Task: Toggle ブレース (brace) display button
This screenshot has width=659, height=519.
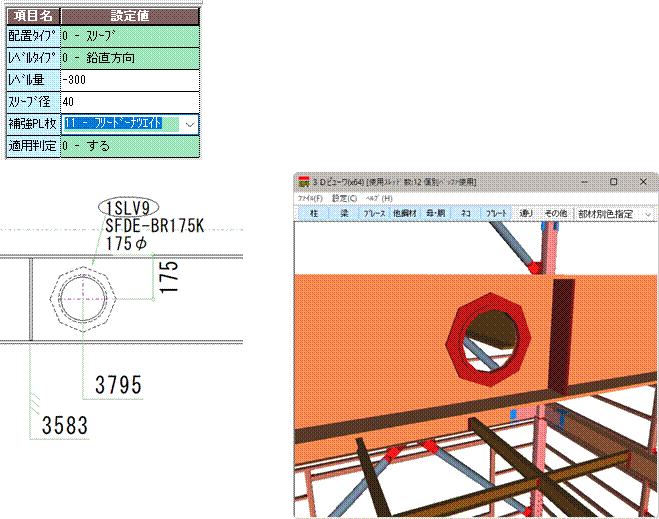Action: pos(374,214)
